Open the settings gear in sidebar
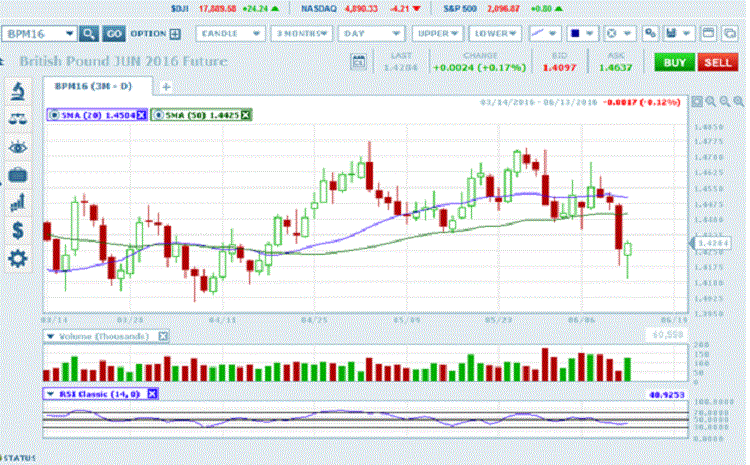This screenshot has width=750, height=465. [18, 258]
